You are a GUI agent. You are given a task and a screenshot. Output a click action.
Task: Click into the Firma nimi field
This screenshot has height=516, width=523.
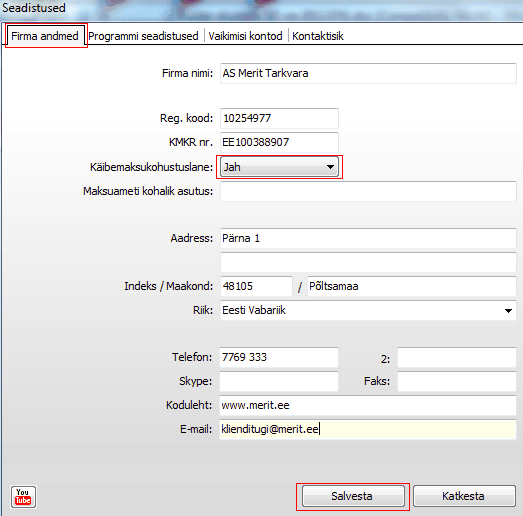(x=368, y=73)
